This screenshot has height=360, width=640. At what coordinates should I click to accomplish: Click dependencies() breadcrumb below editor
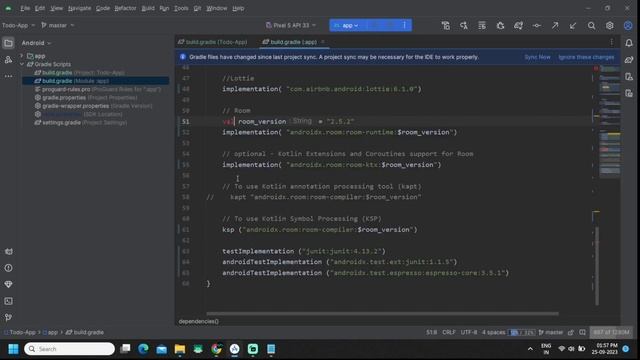tap(198, 321)
